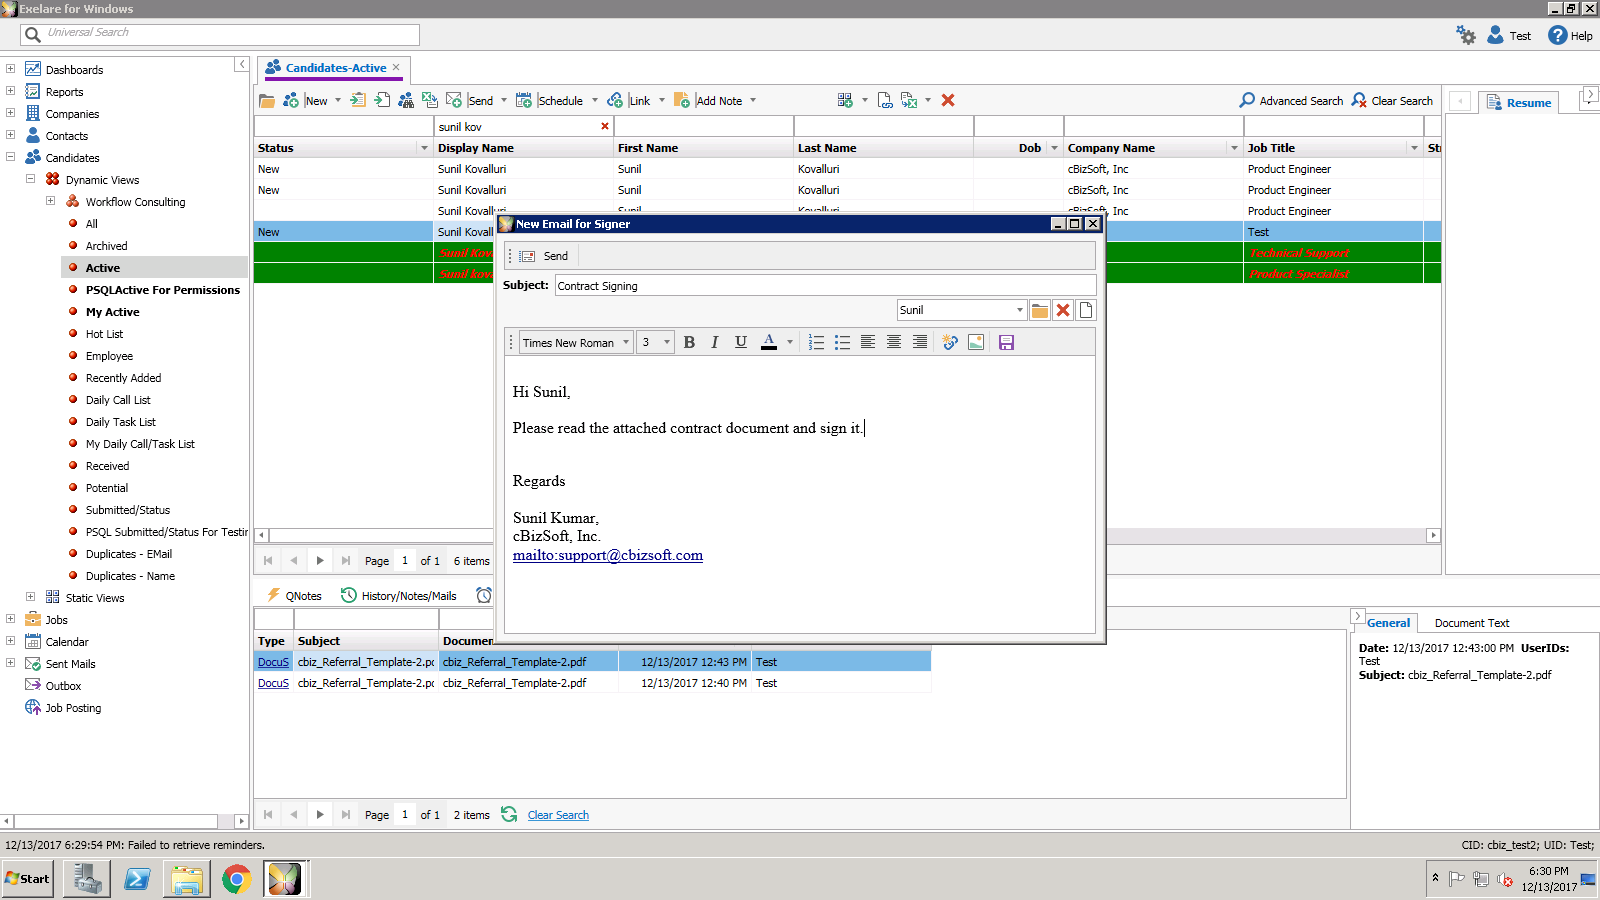
Task: Click the Advanced Search button
Action: (1291, 100)
